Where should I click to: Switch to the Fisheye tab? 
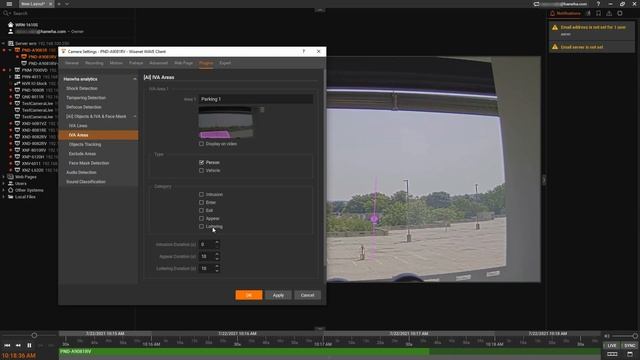click(136, 63)
